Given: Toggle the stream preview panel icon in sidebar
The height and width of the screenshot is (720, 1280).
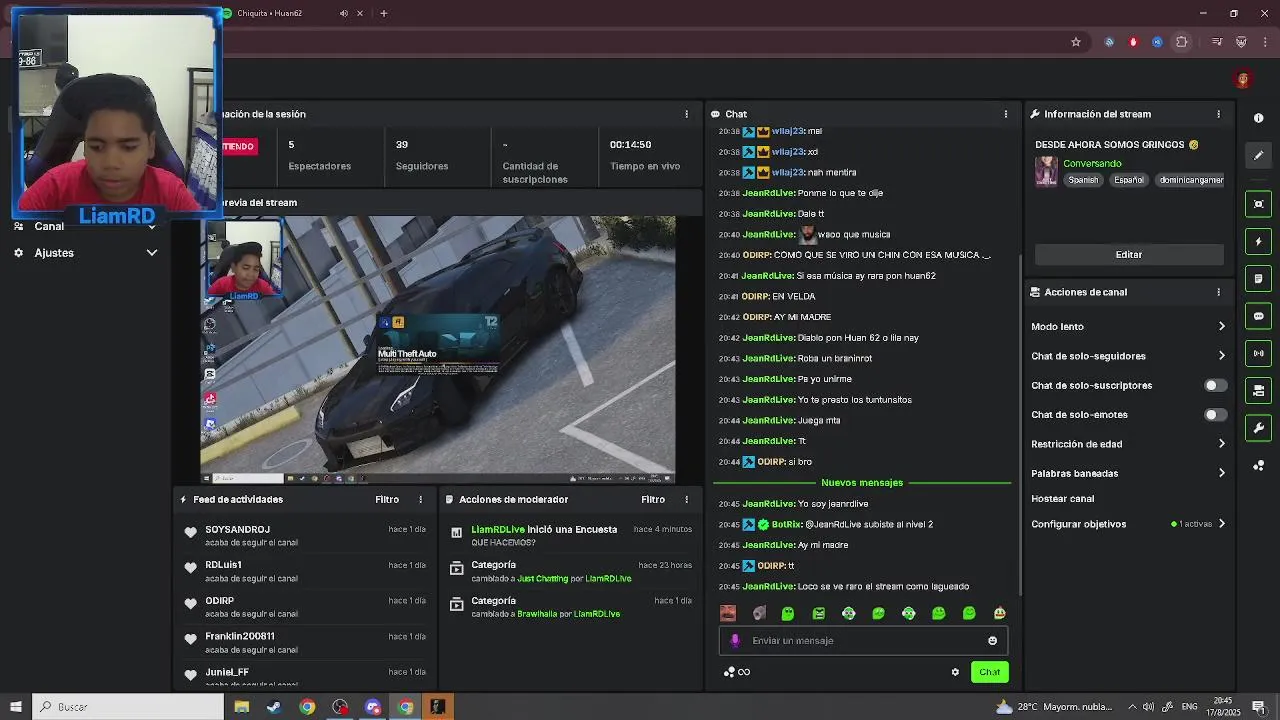Looking at the screenshot, I should coord(1258,204).
